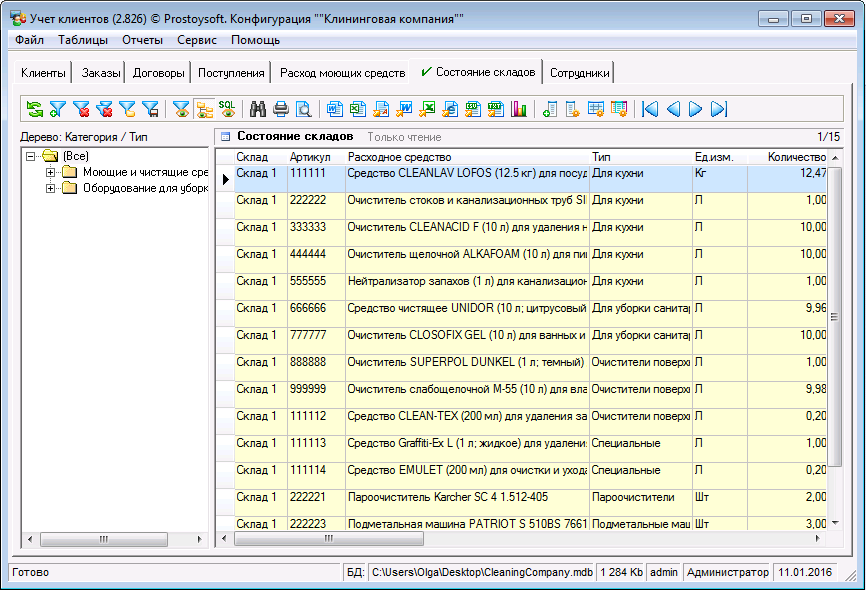
Task: Open the SQL query viewer icon
Action: (228, 109)
